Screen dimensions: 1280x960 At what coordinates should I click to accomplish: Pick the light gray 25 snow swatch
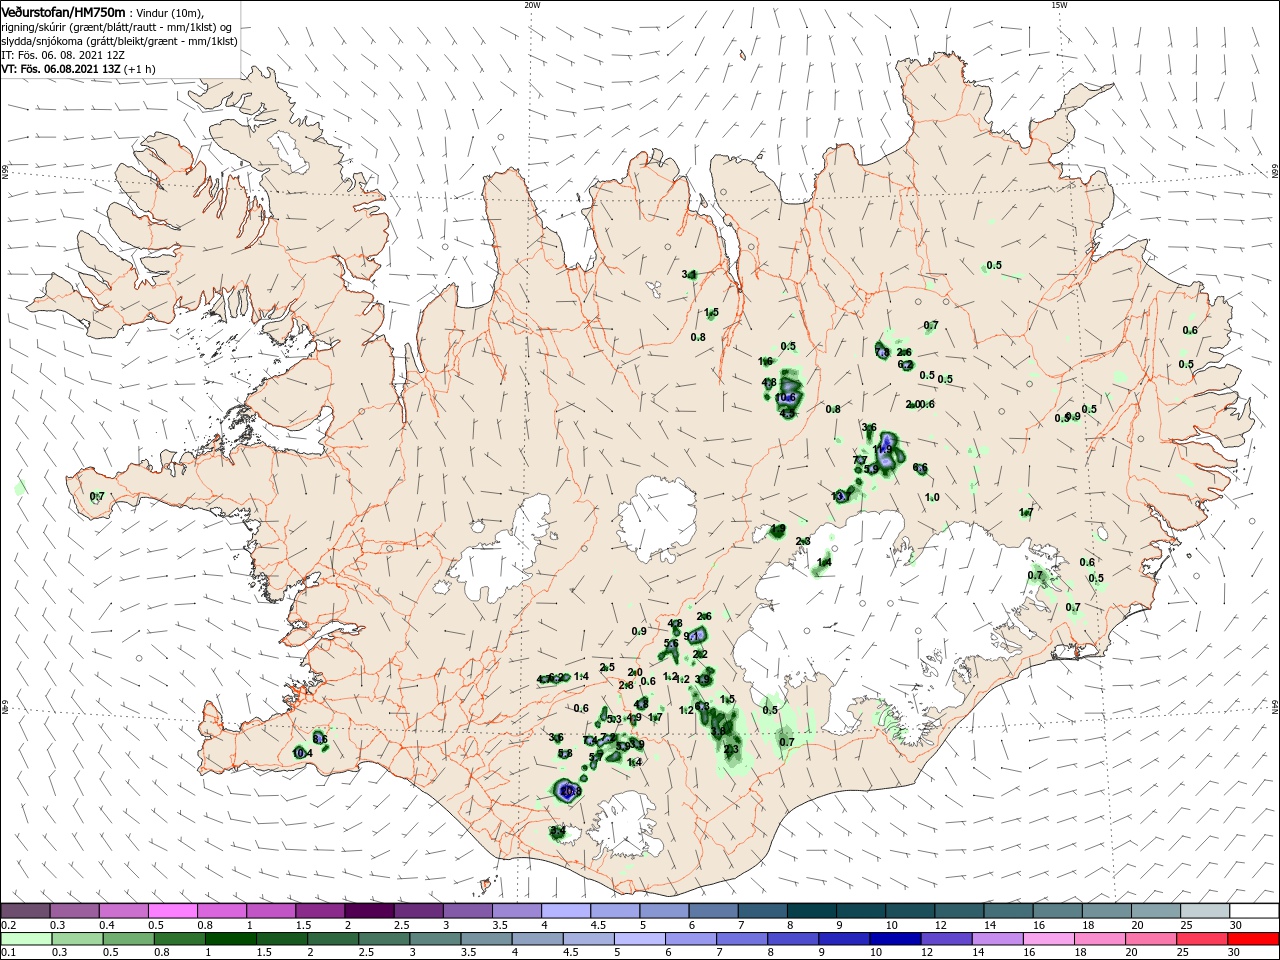[1205, 910]
